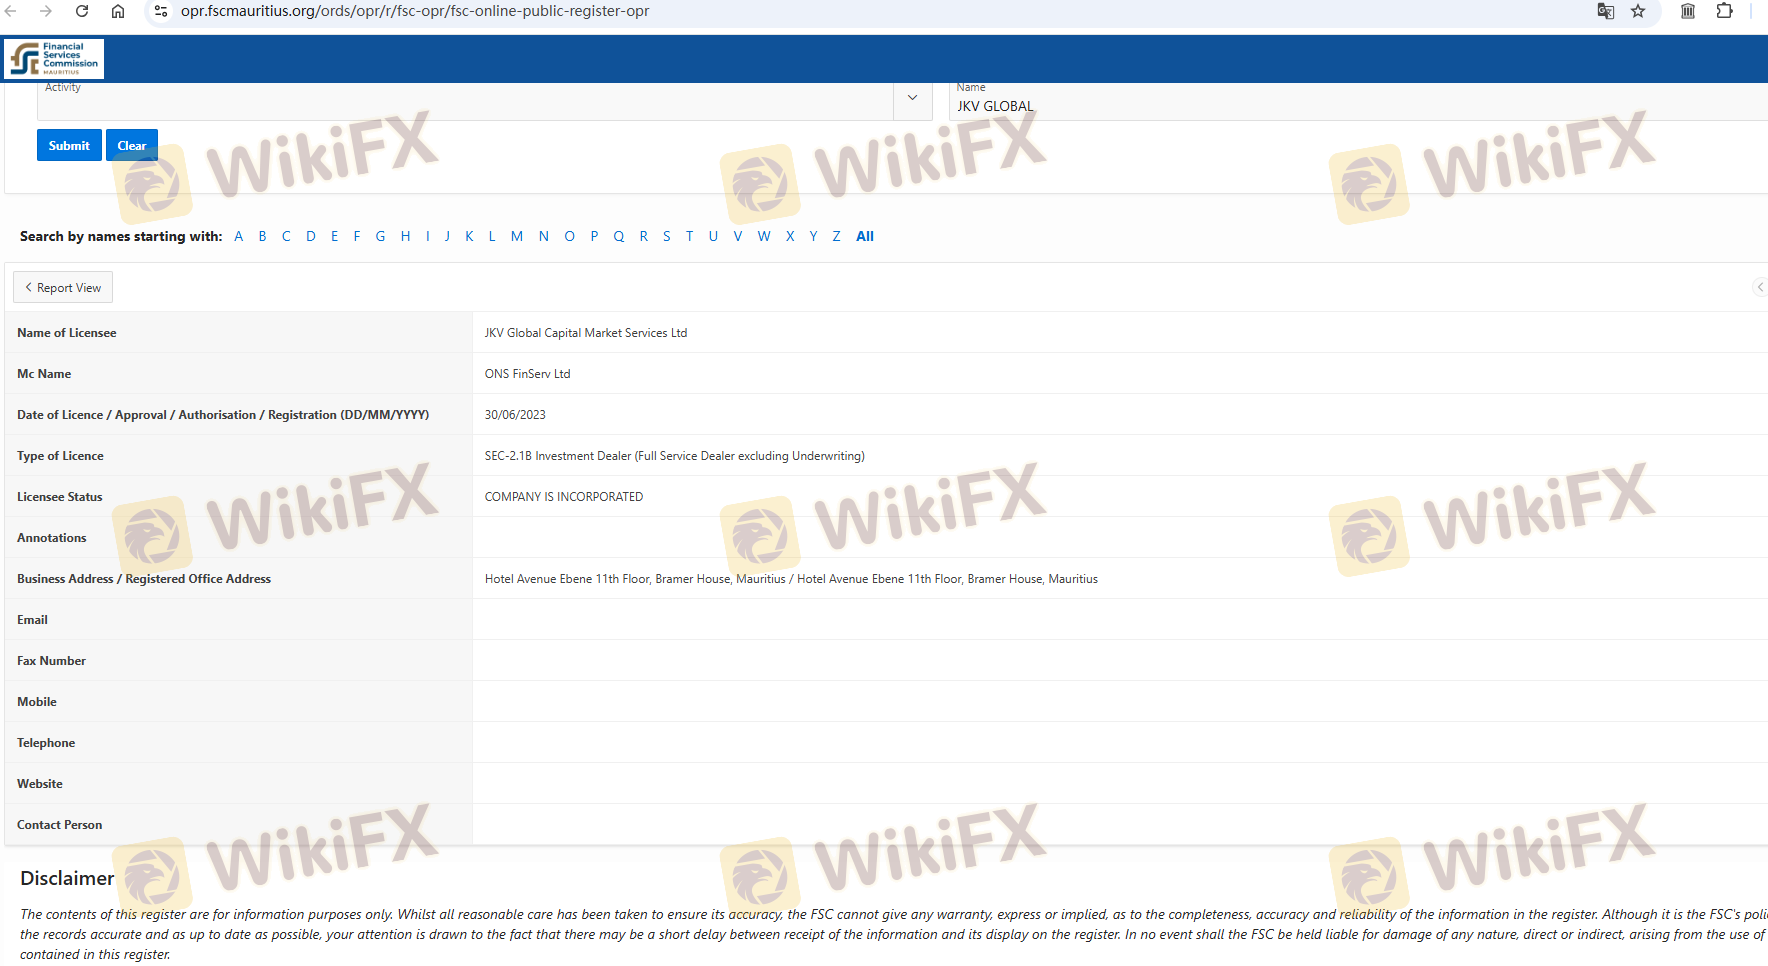The image size is (1768, 966).
Task: Click the 'Name of Licensee' row label
Action: (67, 333)
